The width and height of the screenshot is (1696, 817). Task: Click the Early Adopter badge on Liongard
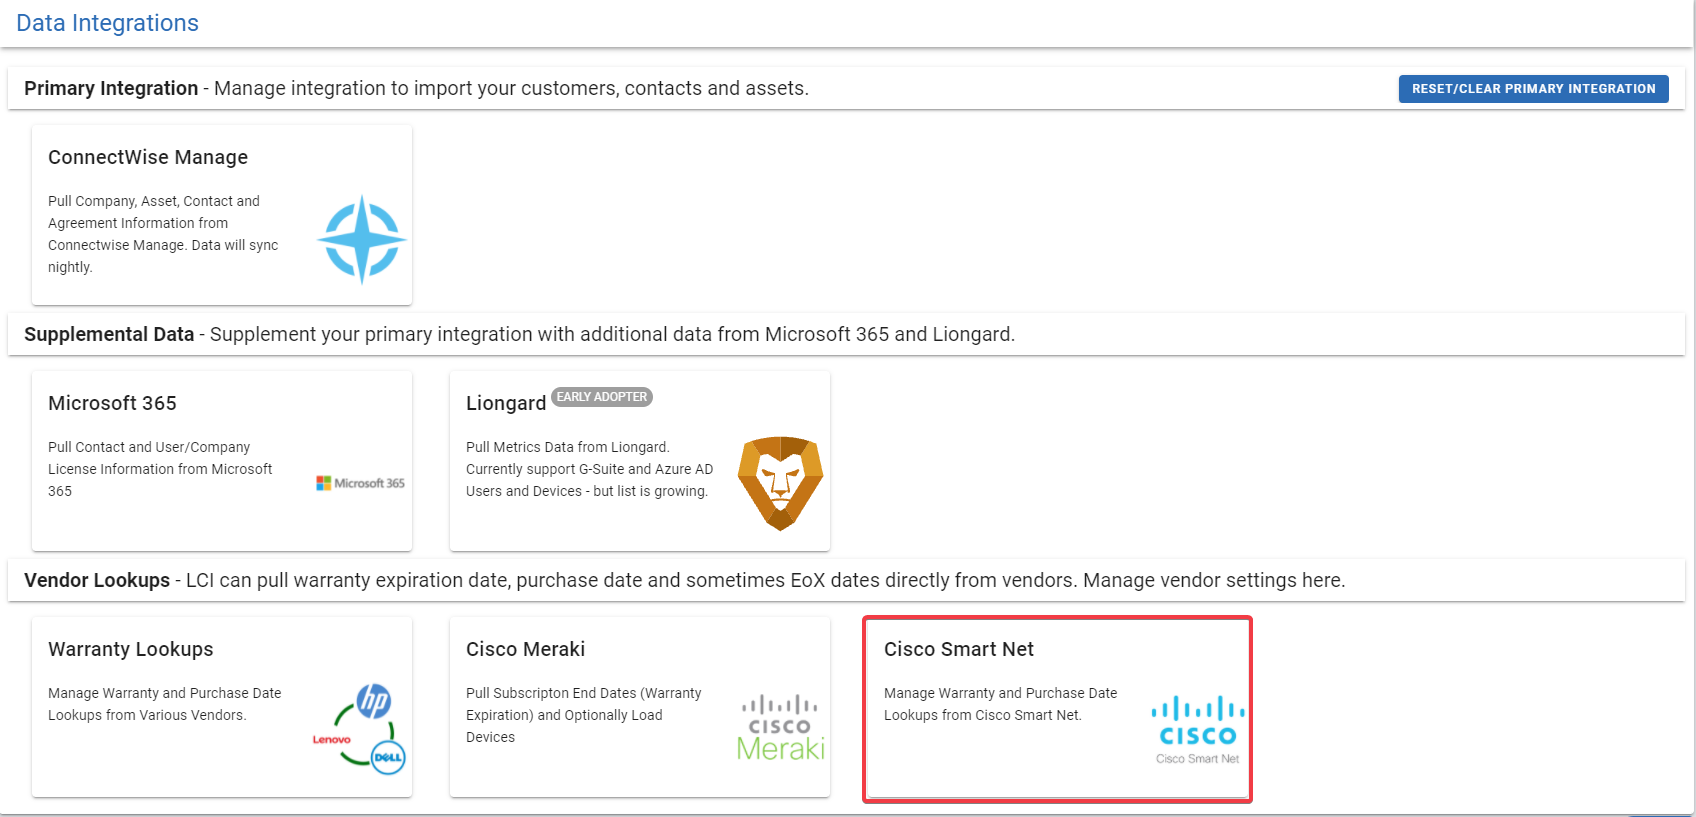pos(601,397)
